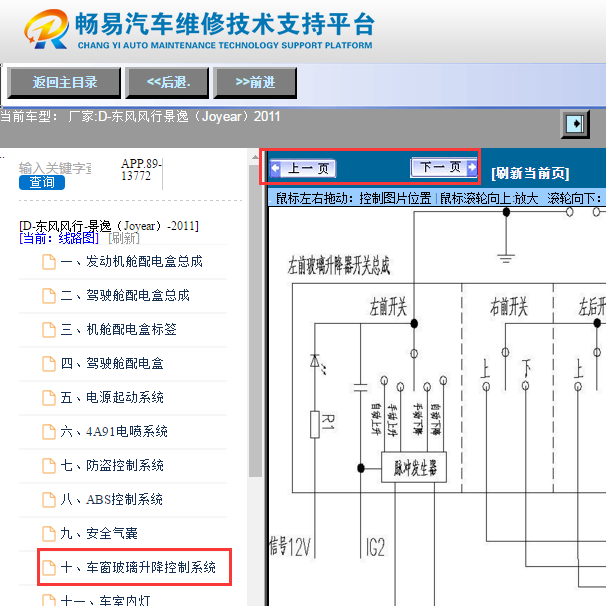
Task: Click the page icon beside 八、ABS控制系统
Action: (49, 500)
